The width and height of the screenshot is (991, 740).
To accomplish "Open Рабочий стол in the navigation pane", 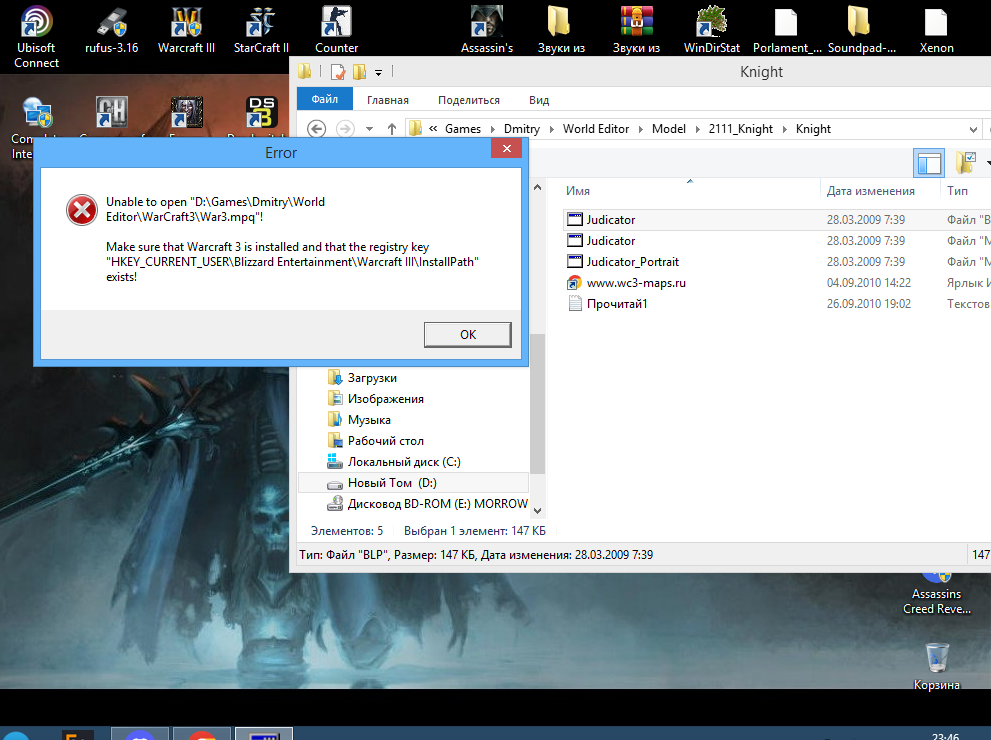I will 376,440.
